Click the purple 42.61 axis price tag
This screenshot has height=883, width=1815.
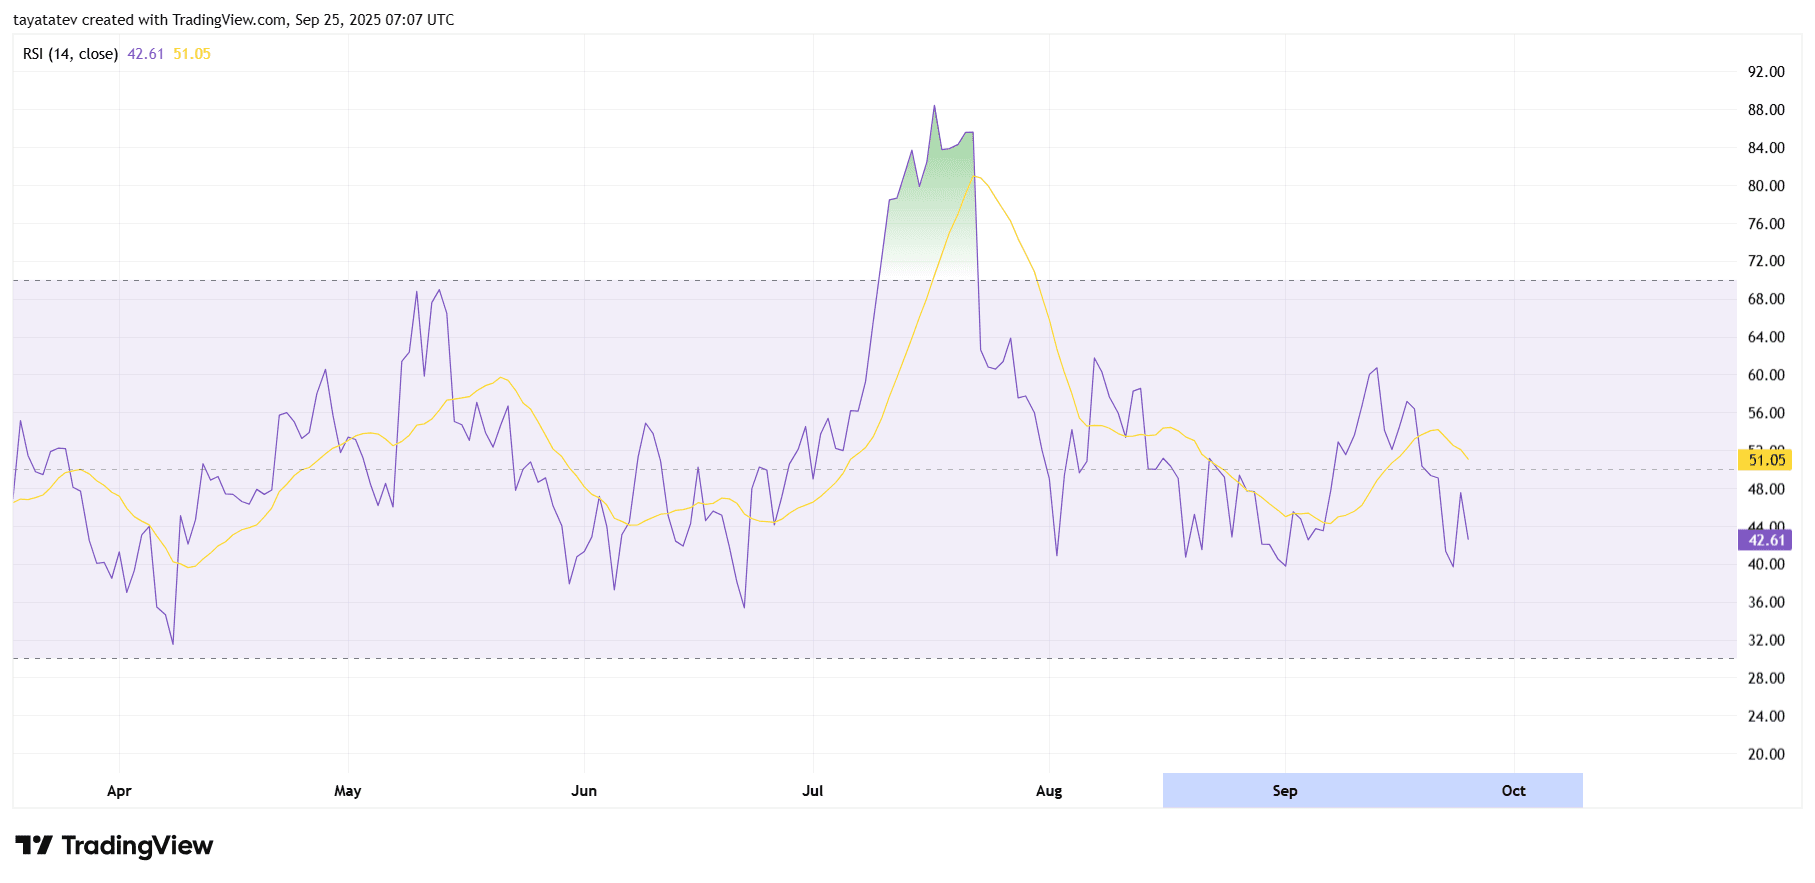1765,540
